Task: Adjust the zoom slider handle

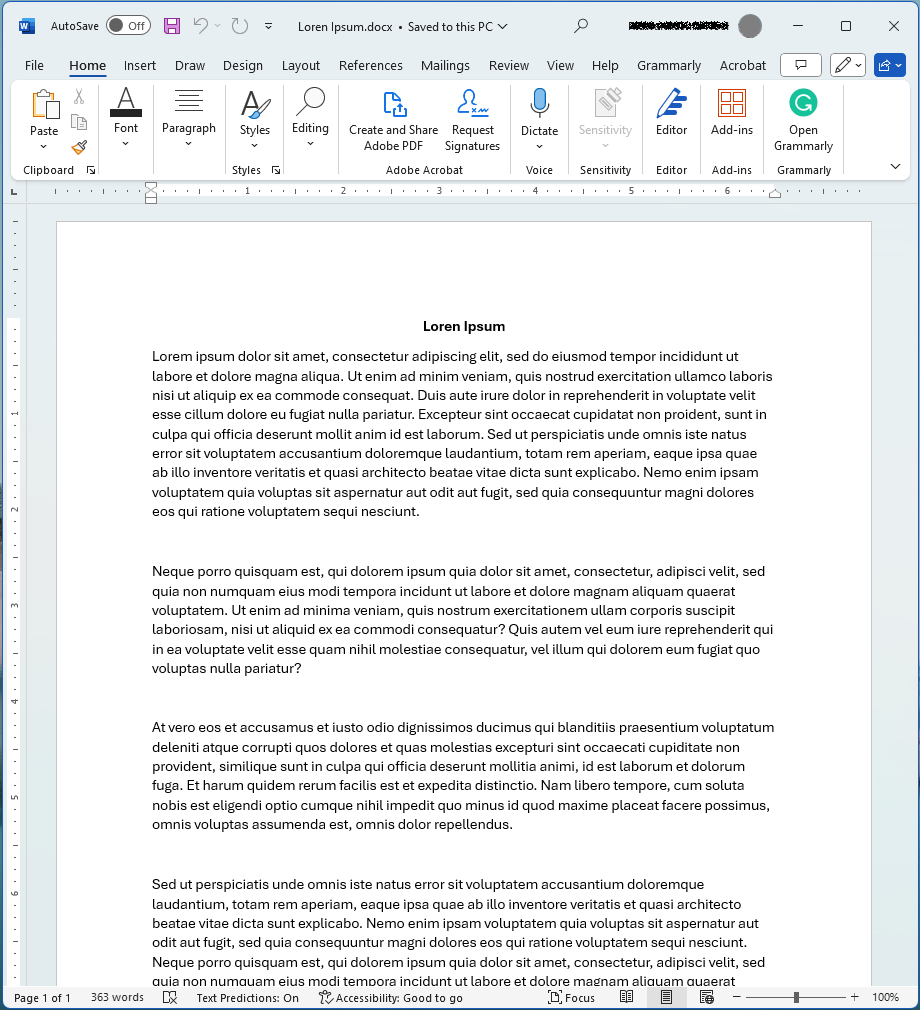Action: click(796, 997)
